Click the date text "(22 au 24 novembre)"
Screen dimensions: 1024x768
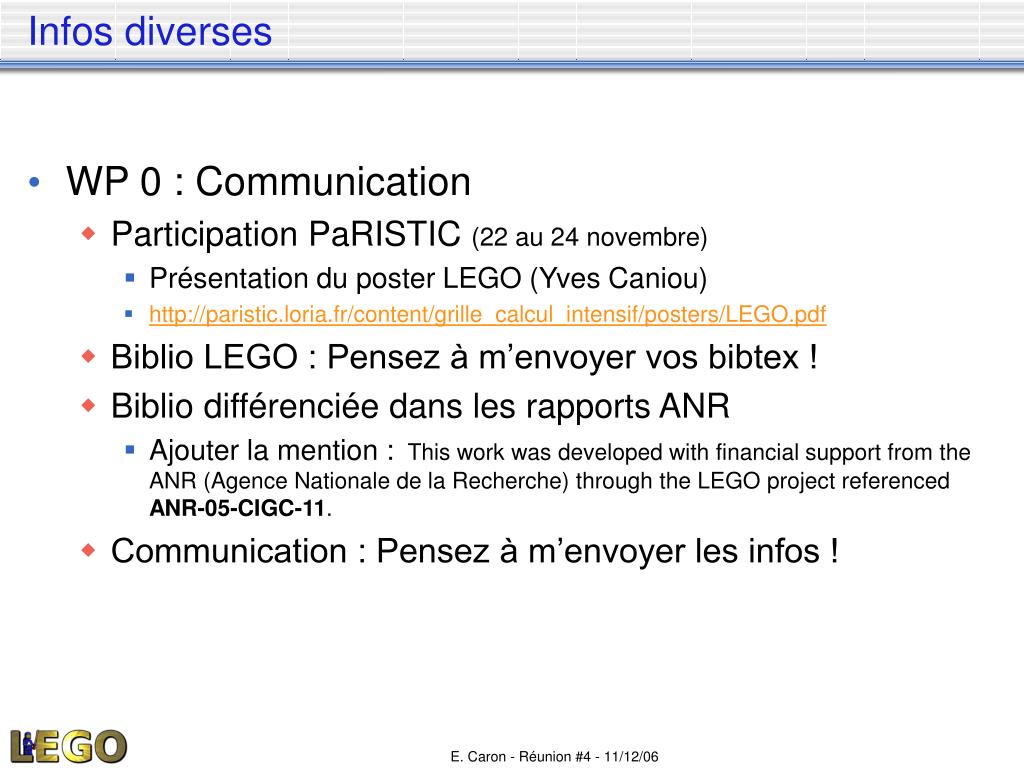coord(589,237)
